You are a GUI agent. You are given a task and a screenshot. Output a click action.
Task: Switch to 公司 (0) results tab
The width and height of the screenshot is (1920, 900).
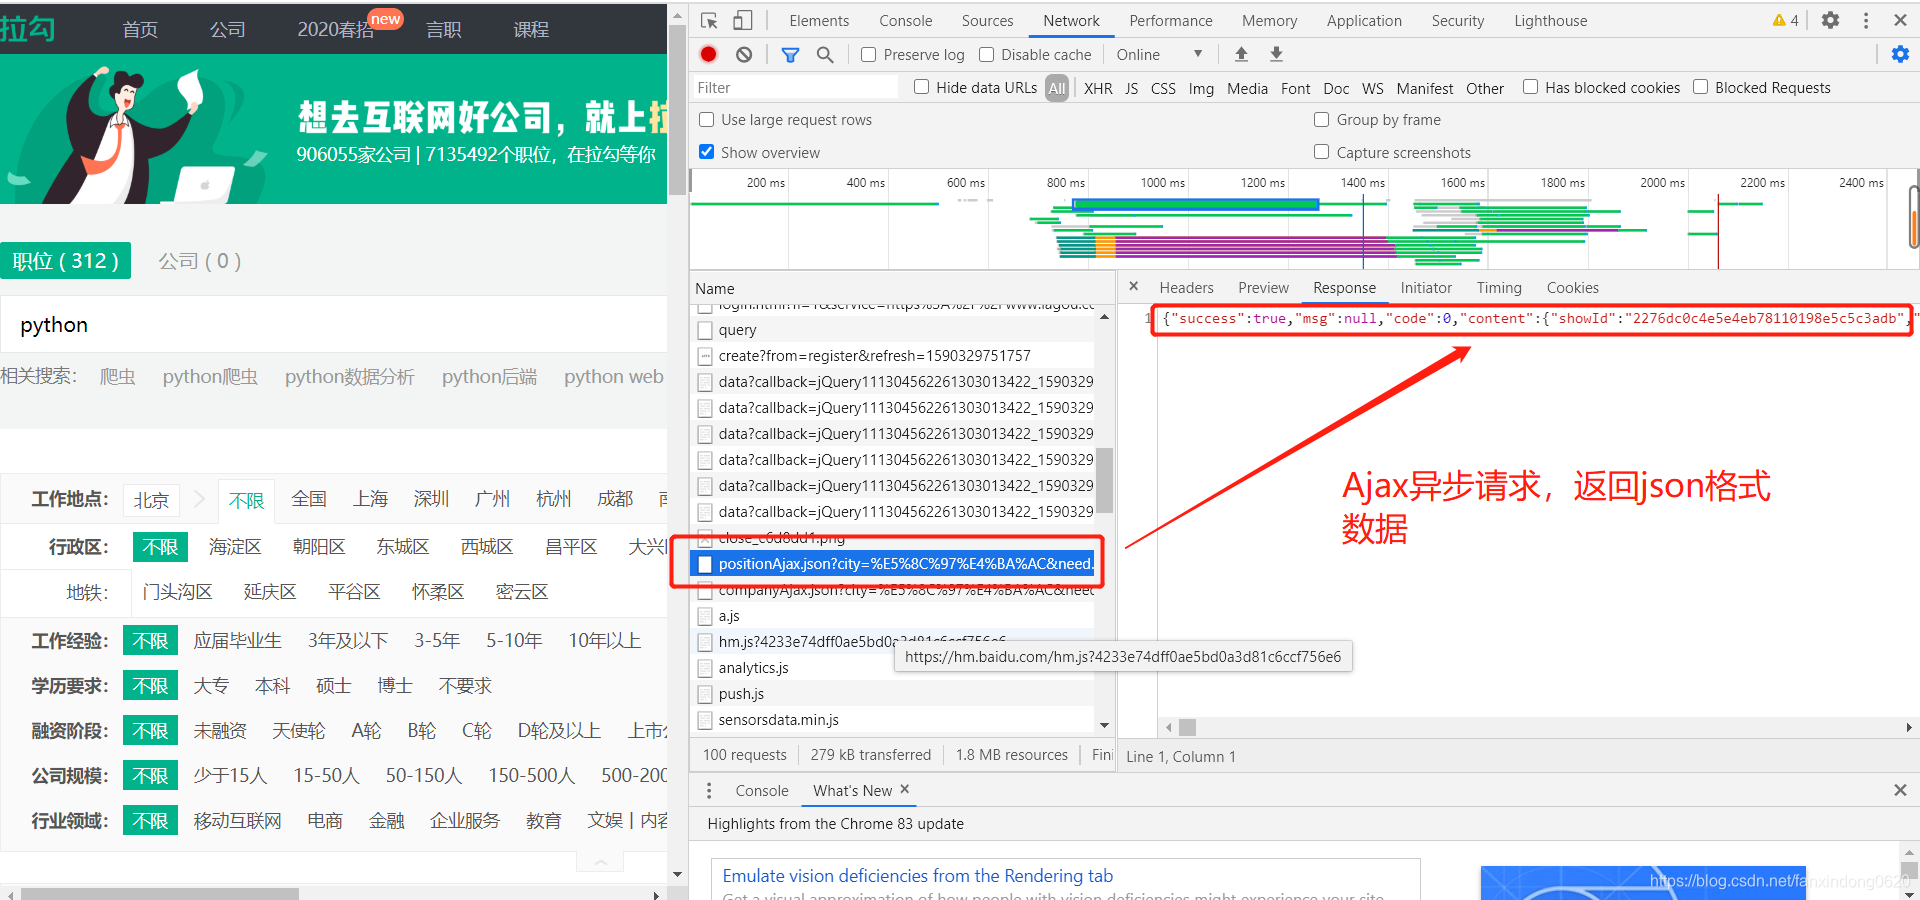[x=199, y=261]
